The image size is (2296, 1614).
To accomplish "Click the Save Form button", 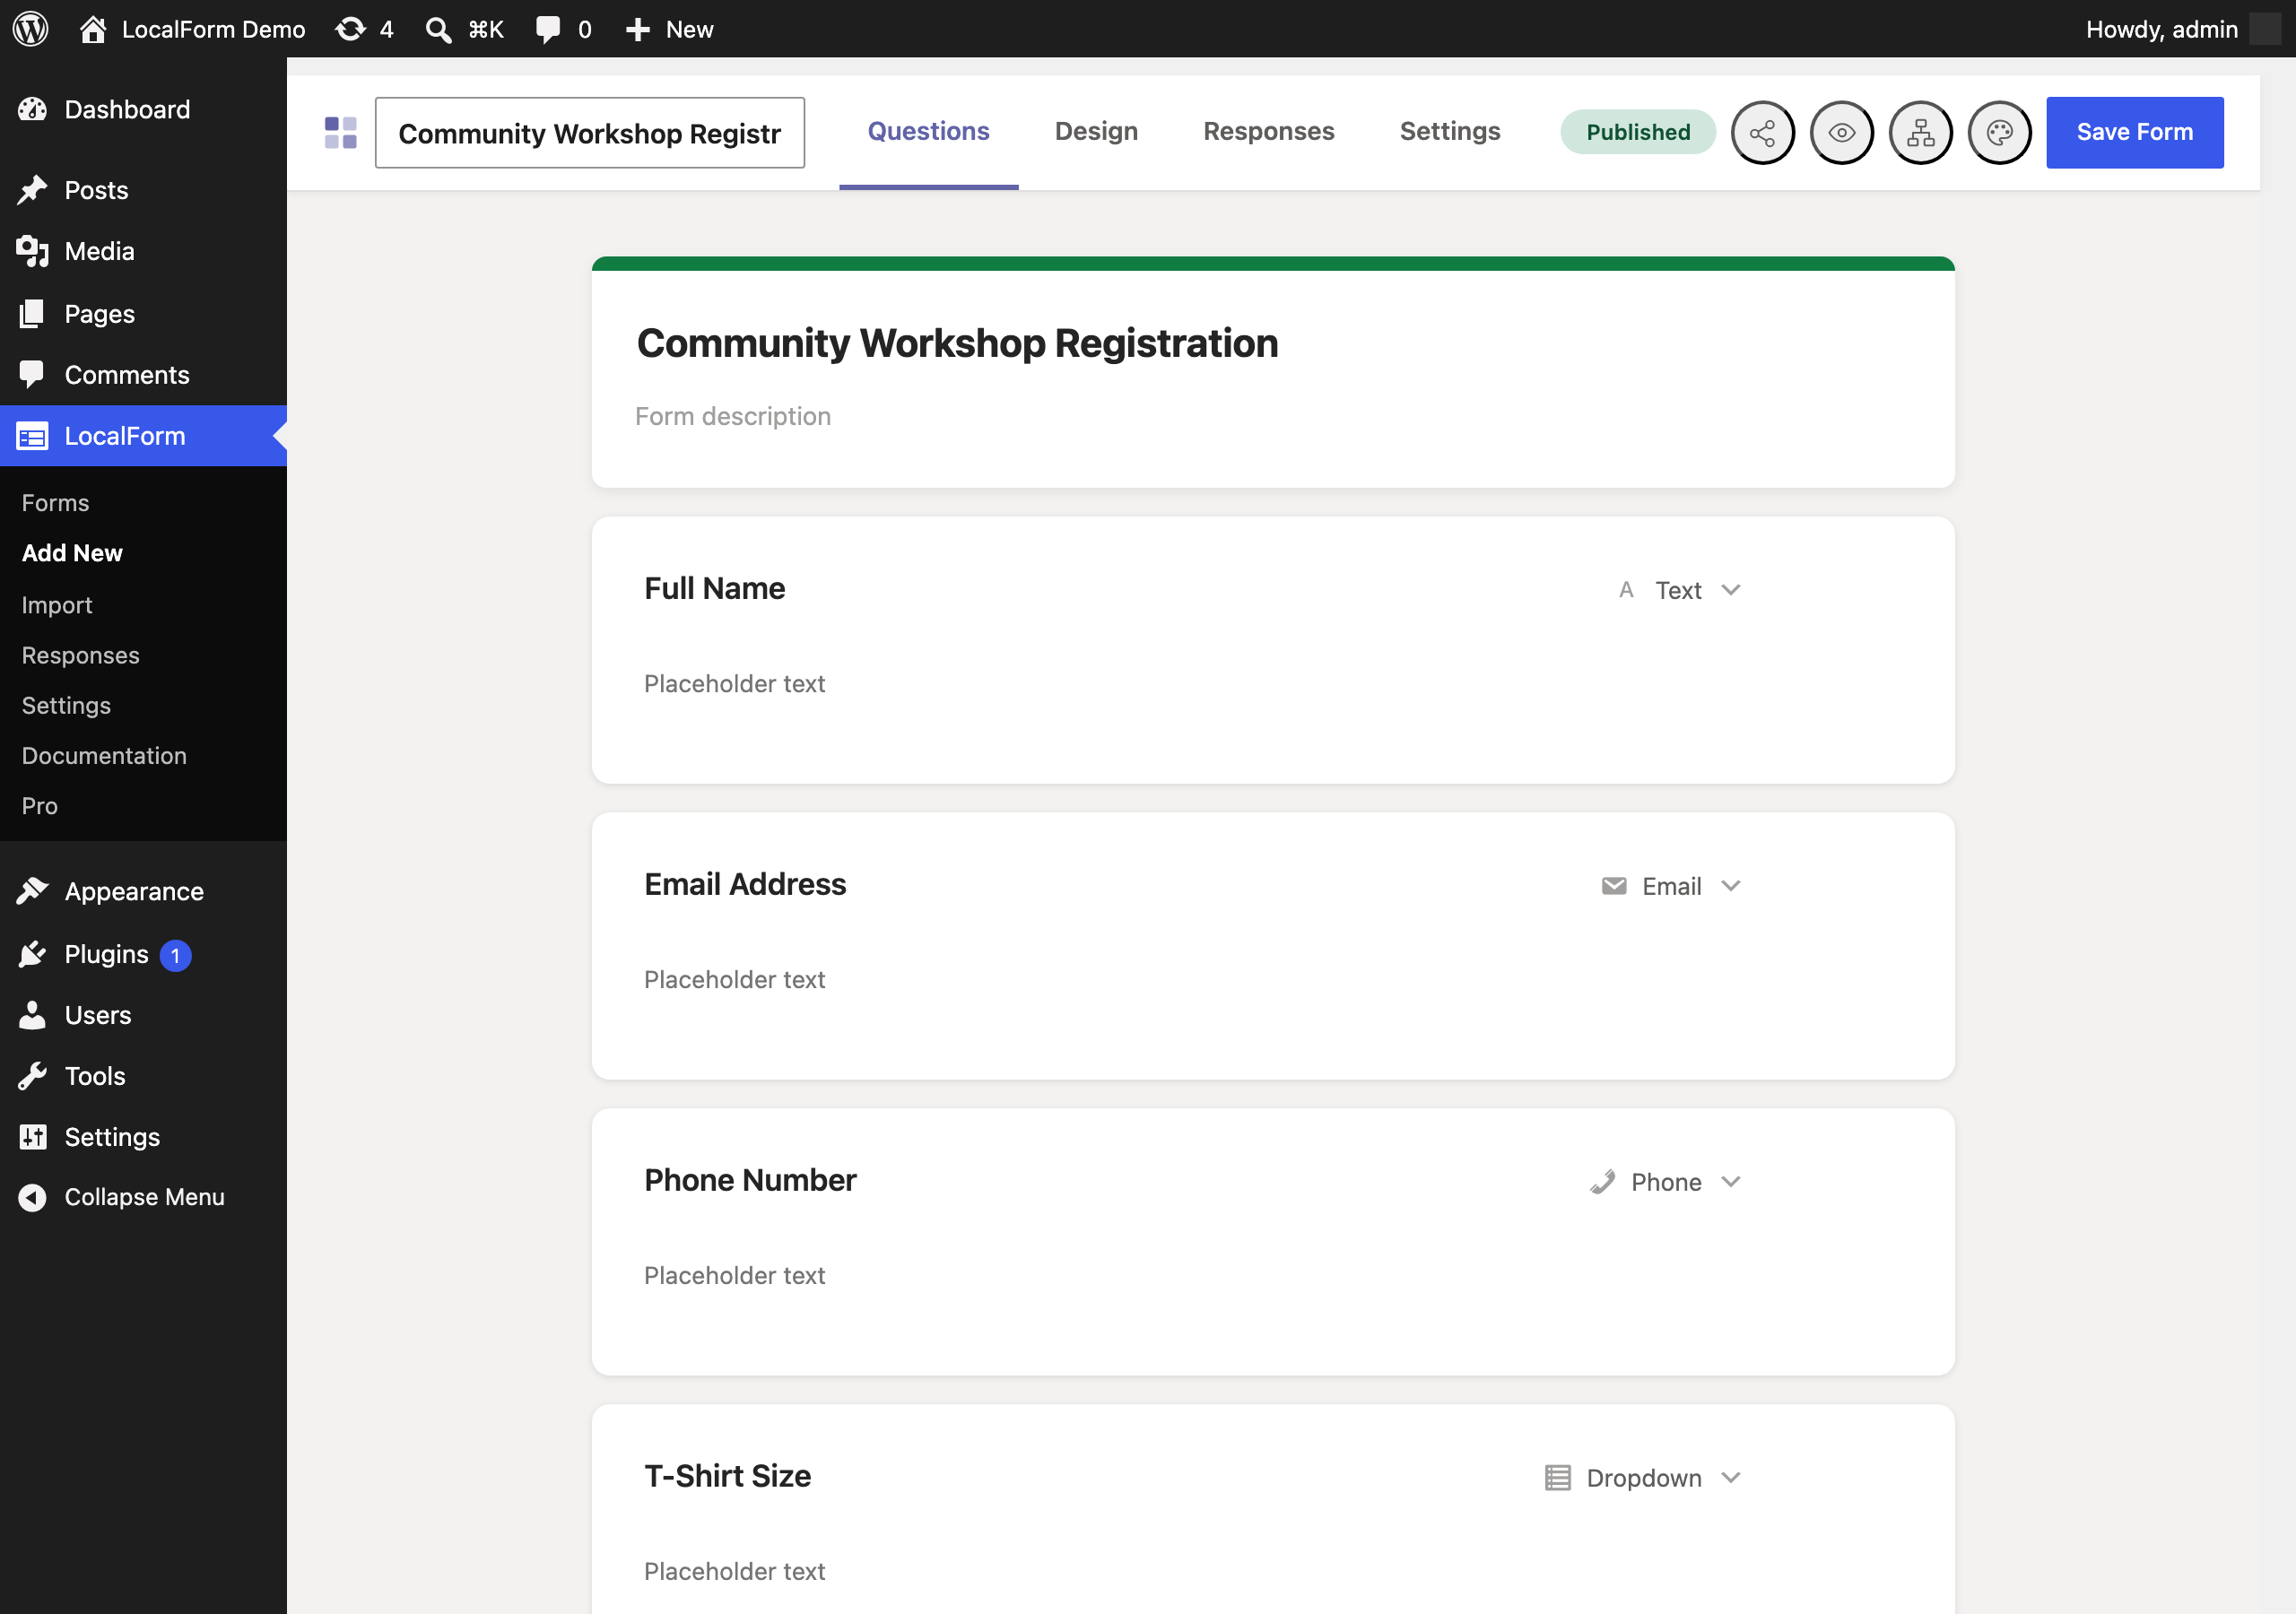I will coord(2134,132).
